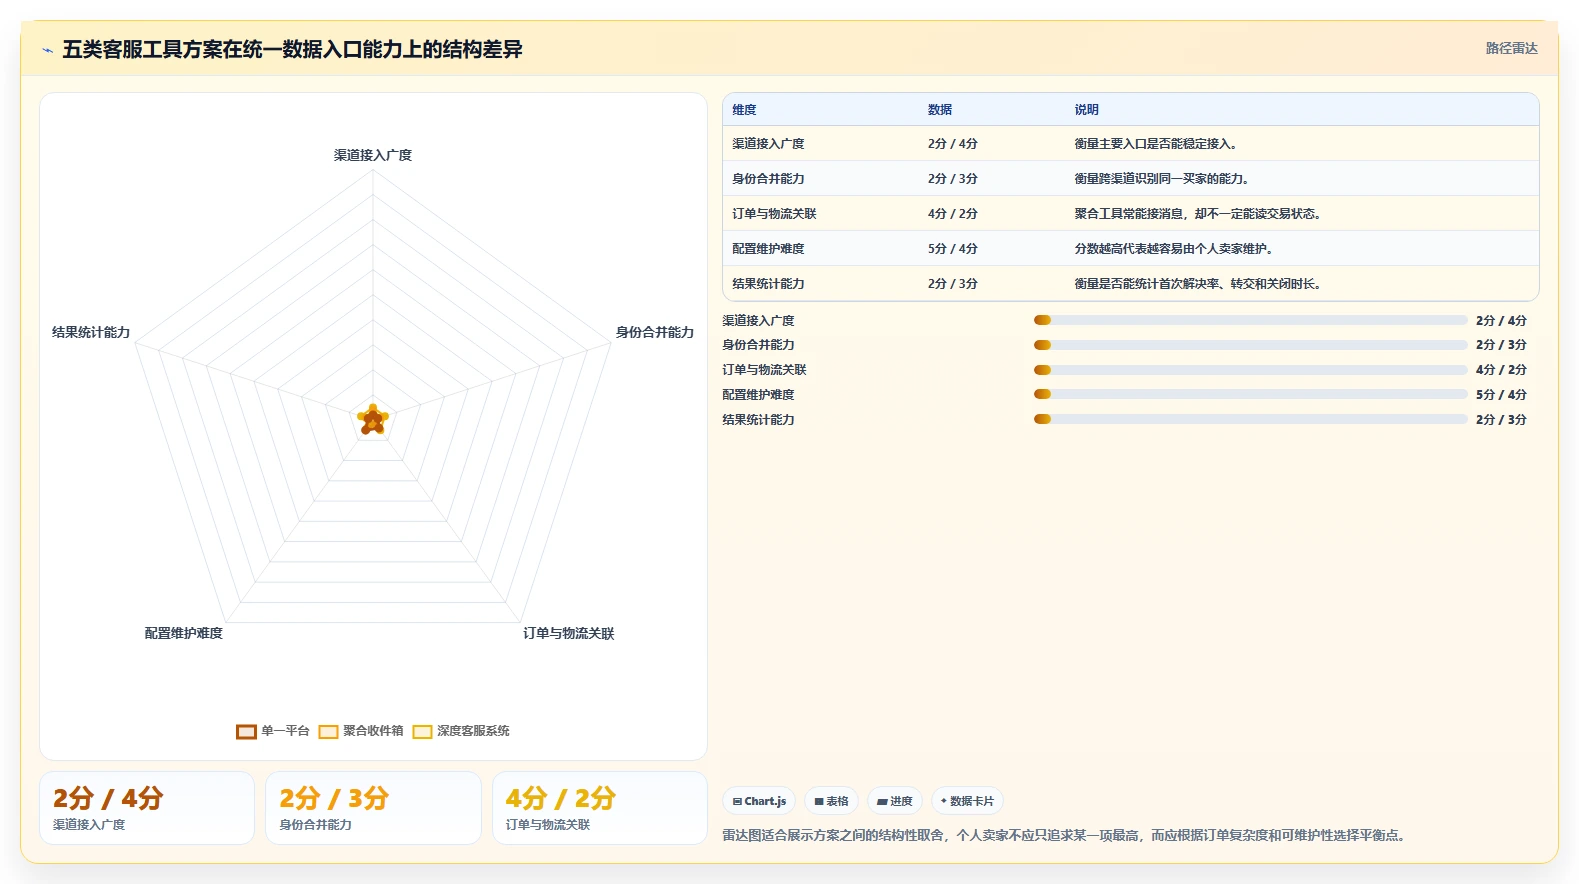Click the footer note about 雷达图适合展示
The height and width of the screenshot is (884, 1579).
coord(1066,835)
